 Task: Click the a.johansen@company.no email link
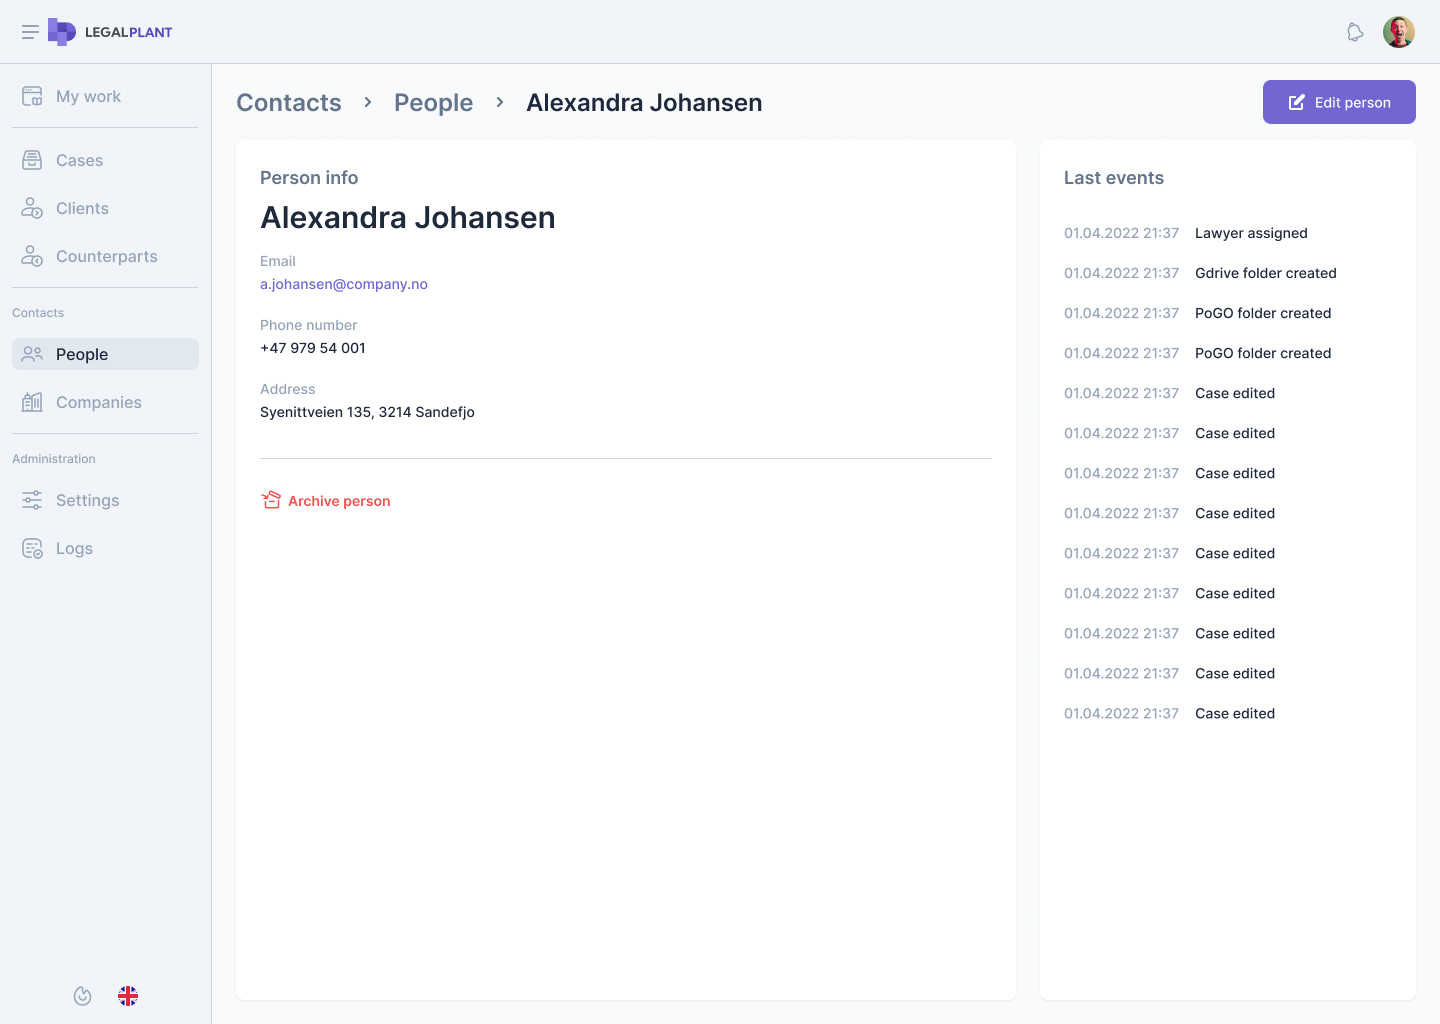tap(344, 284)
